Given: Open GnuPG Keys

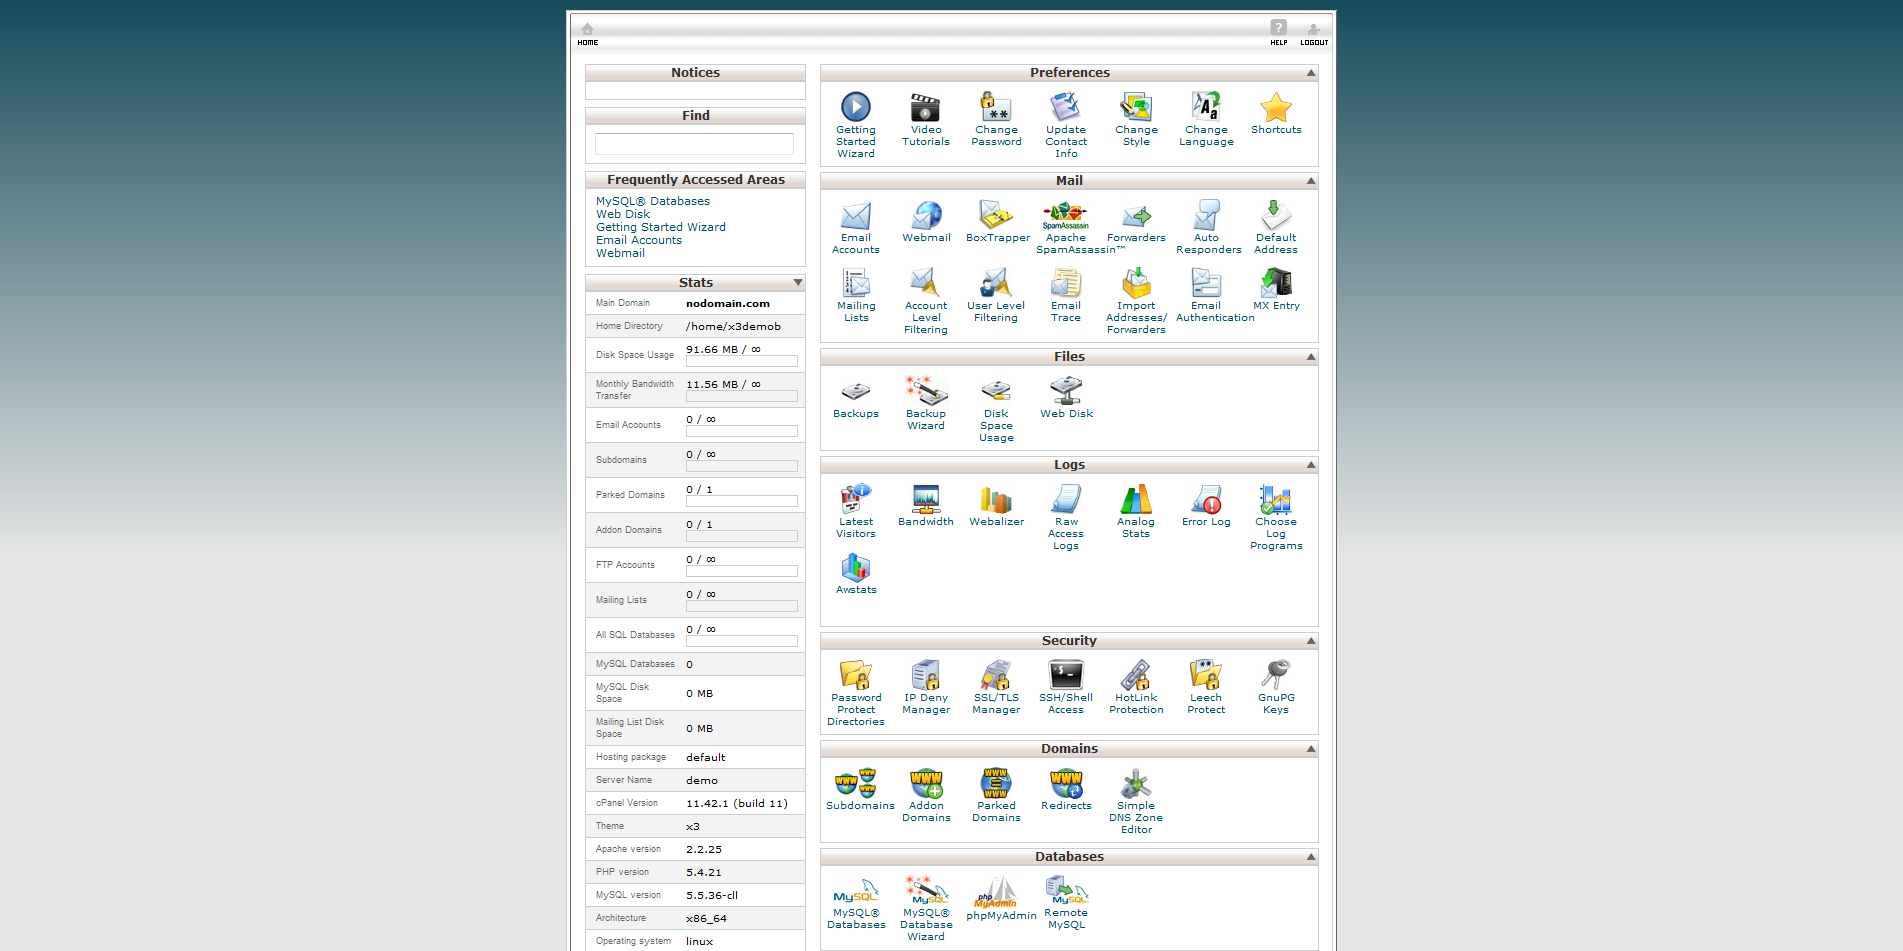Looking at the screenshot, I should (x=1276, y=675).
